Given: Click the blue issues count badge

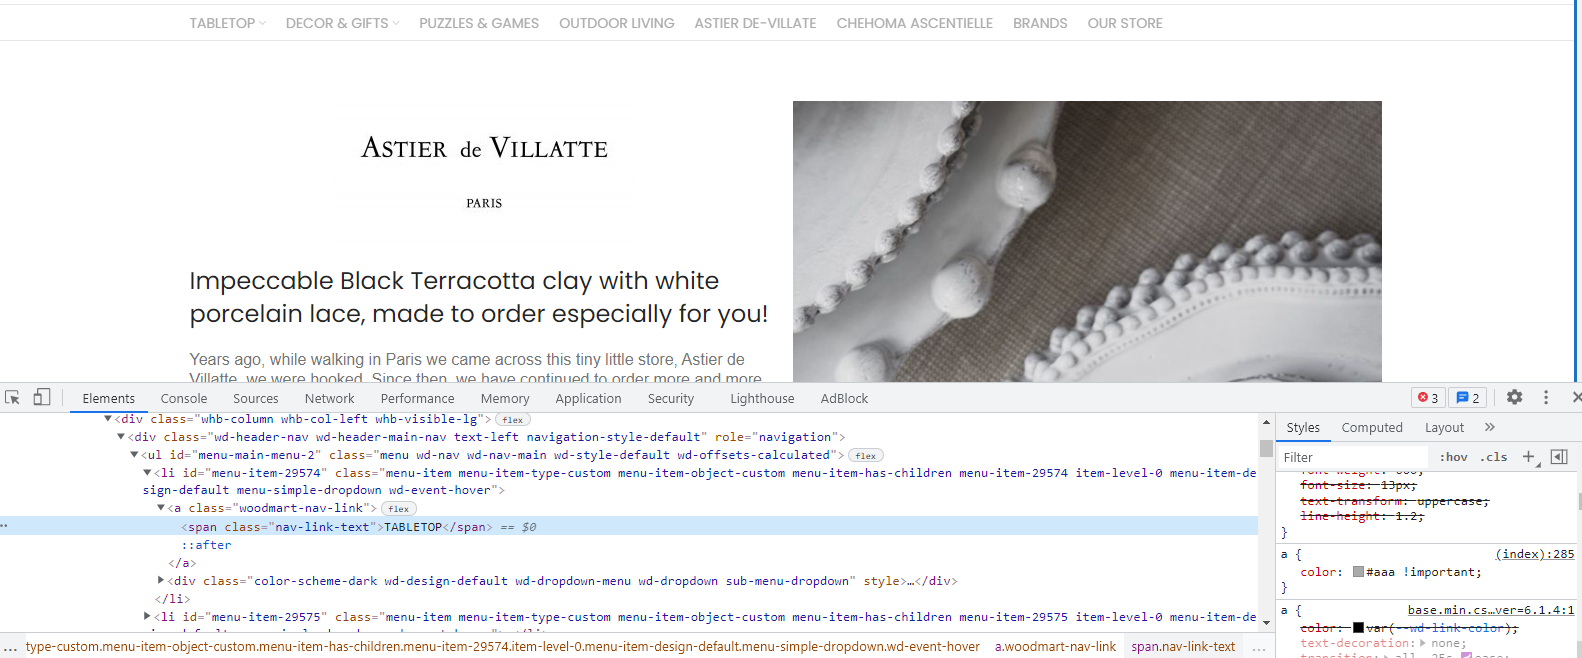Looking at the screenshot, I should pos(1467,398).
